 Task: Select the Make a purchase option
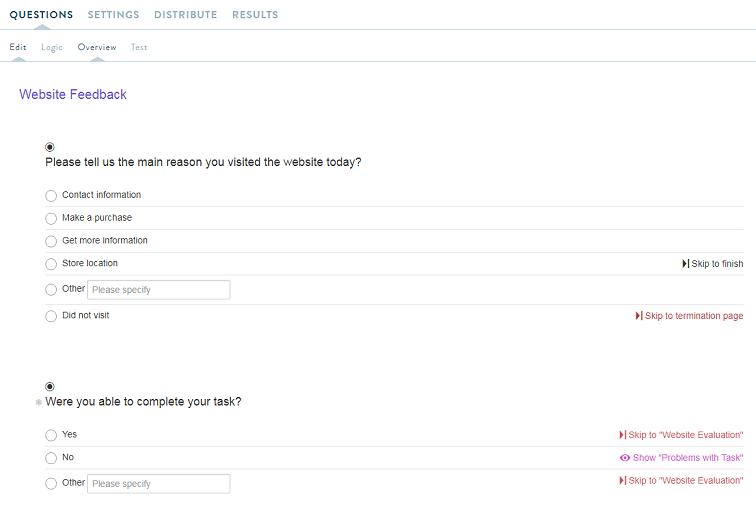click(x=51, y=218)
